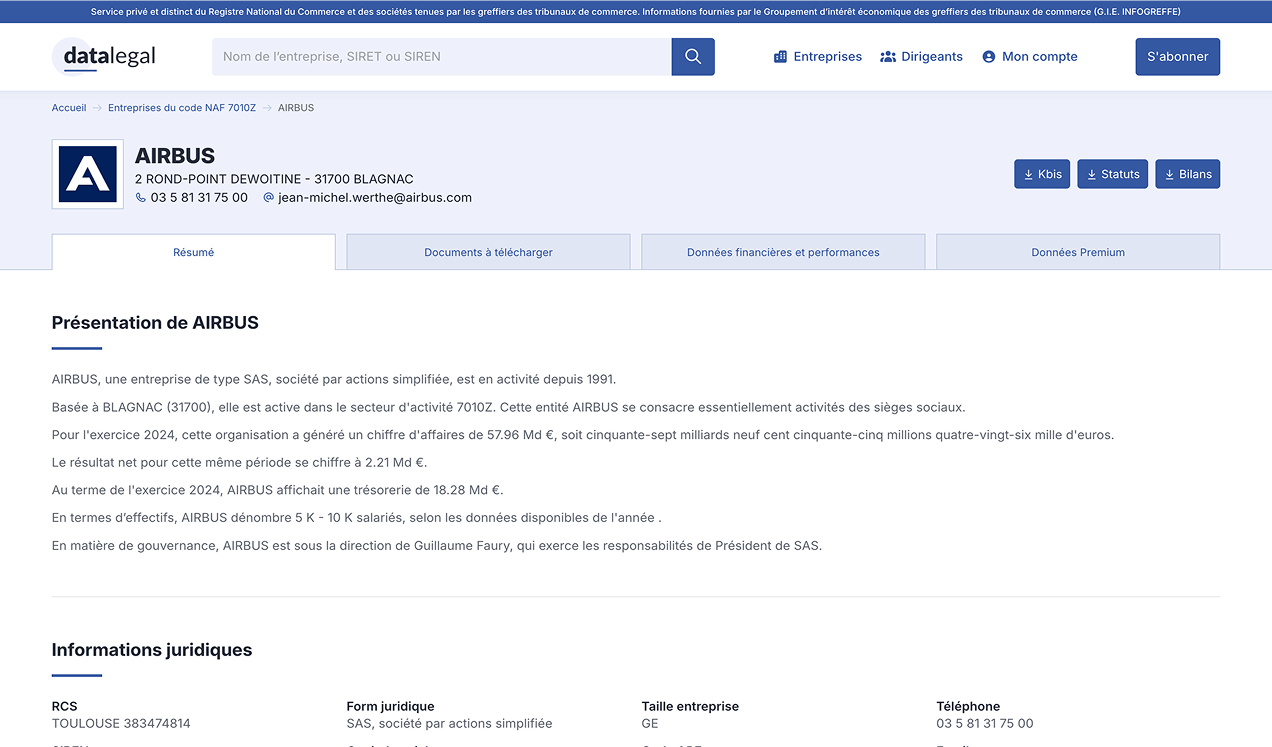Download the Kbis document
The width and height of the screenshot is (1272, 747).
click(1042, 173)
